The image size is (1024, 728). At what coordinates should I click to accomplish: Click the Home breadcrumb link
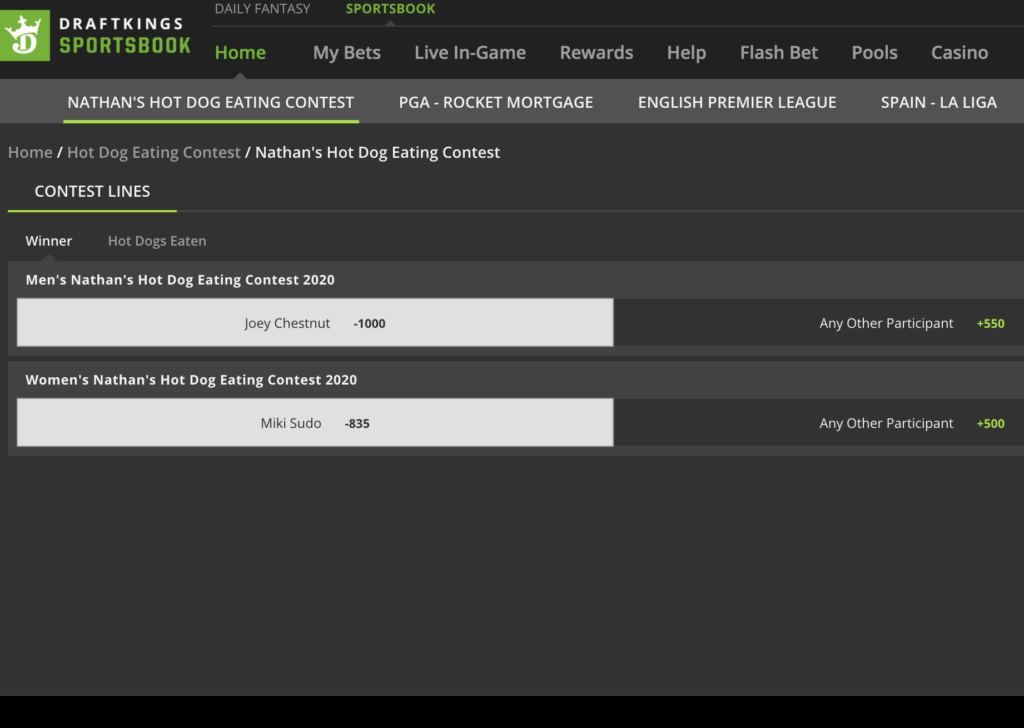[30, 152]
